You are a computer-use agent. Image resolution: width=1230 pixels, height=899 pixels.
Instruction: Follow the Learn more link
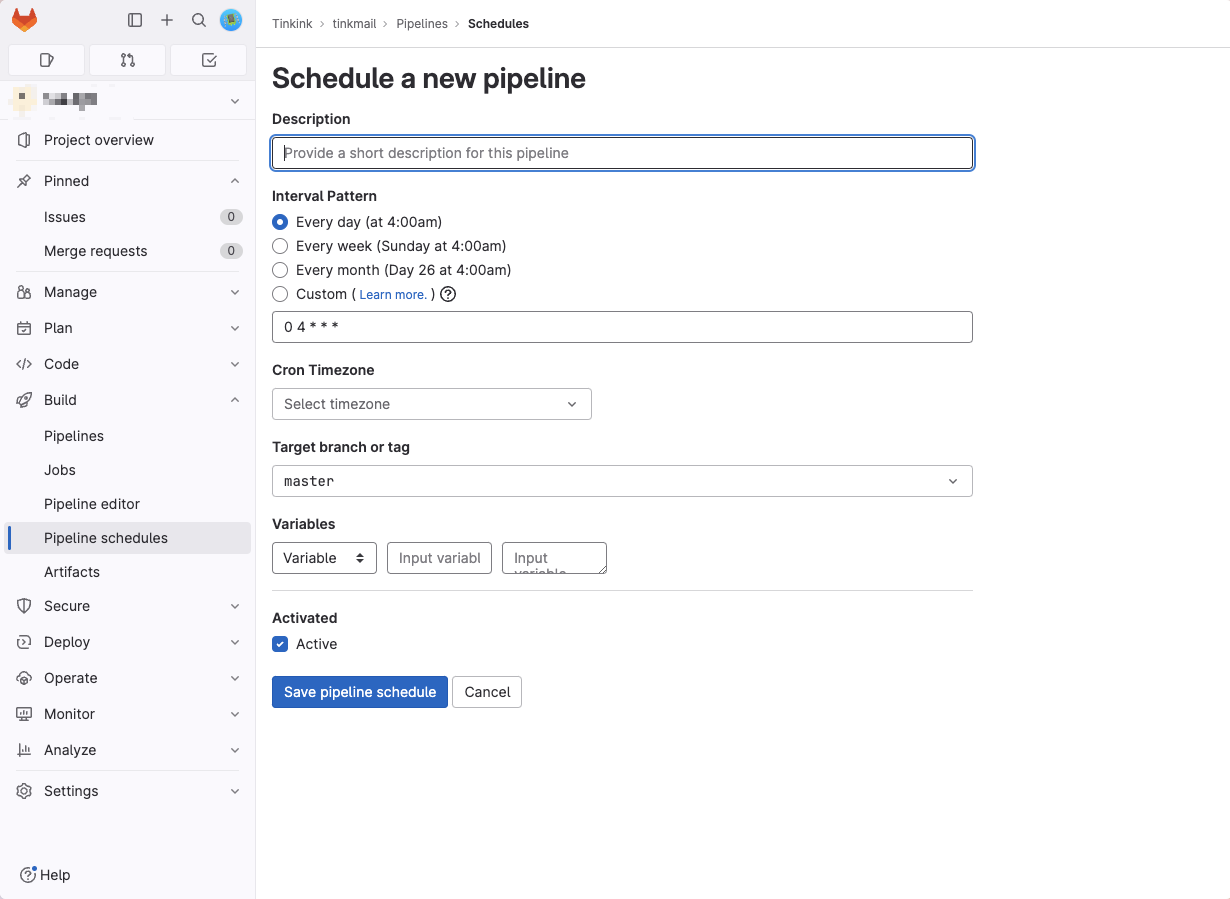(393, 295)
